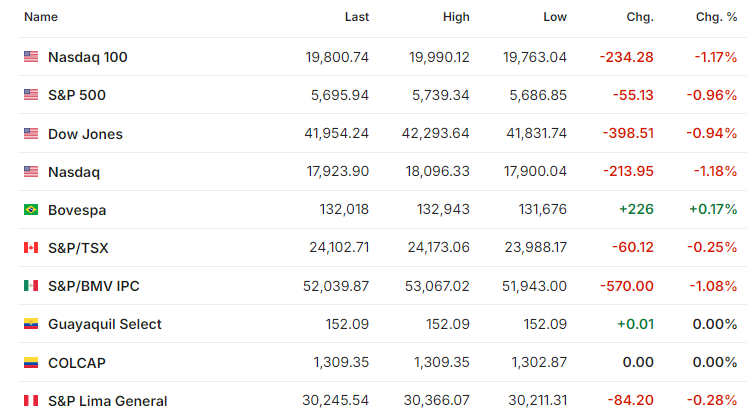The height and width of the screenshot is (418, 747).
Task: Click the Mexico flag beside S&P/BMV IPC
Action: pos(31,285)
